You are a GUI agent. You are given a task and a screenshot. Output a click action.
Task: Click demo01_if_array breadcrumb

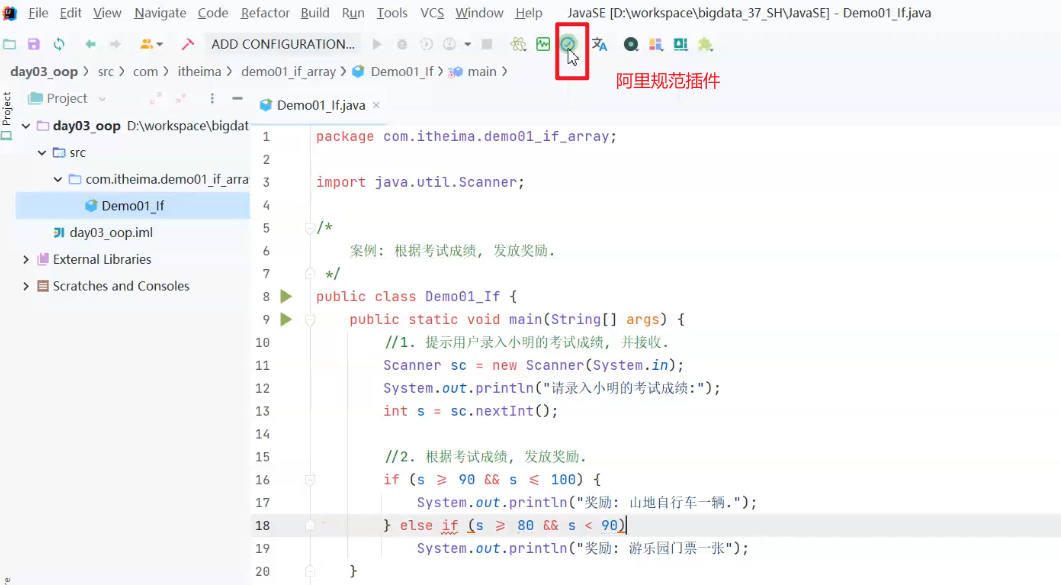coord(288,72)
